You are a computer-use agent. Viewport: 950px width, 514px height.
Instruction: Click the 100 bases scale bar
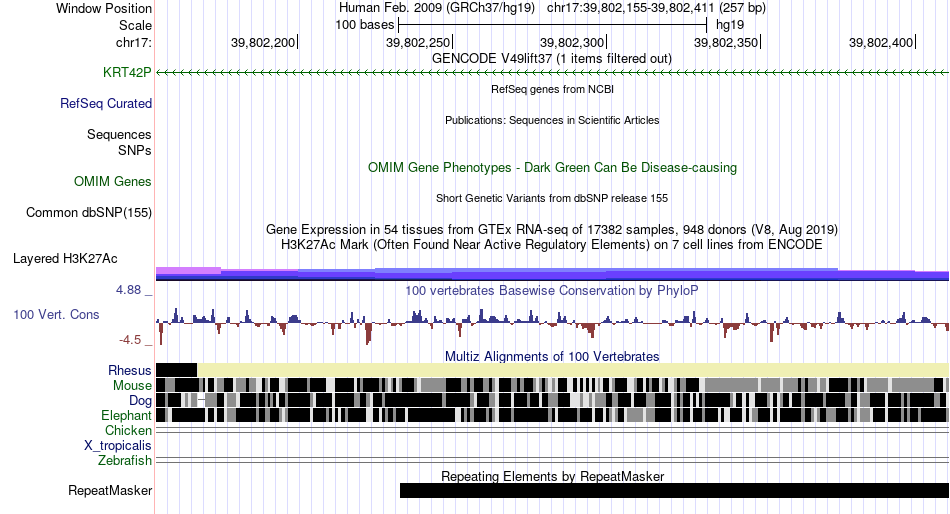coord(553,25)
